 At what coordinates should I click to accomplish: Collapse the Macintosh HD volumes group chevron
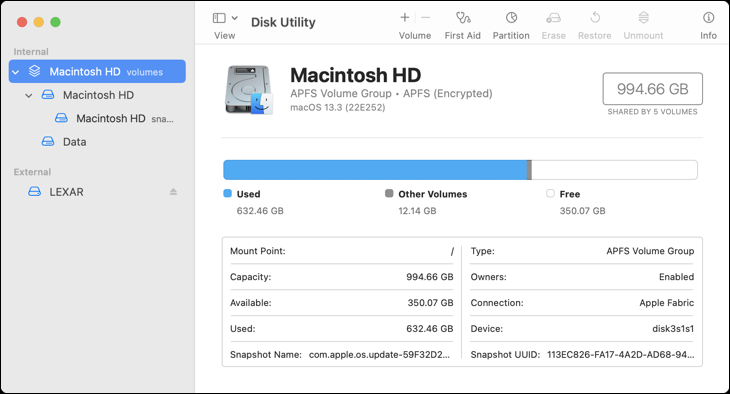click(15, 72)
